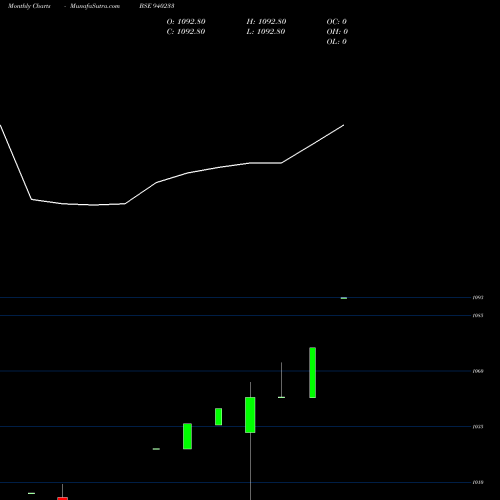The width and height of the screenshot is (500, 500).
Task: Click the 'OH: 0' indicator text
Action: [337, 32]
